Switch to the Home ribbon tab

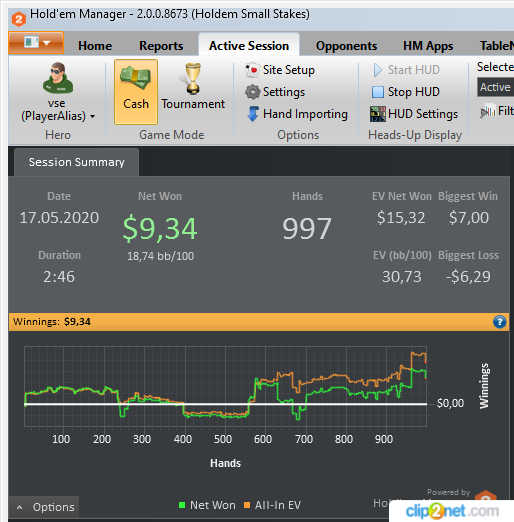point(95,46)
